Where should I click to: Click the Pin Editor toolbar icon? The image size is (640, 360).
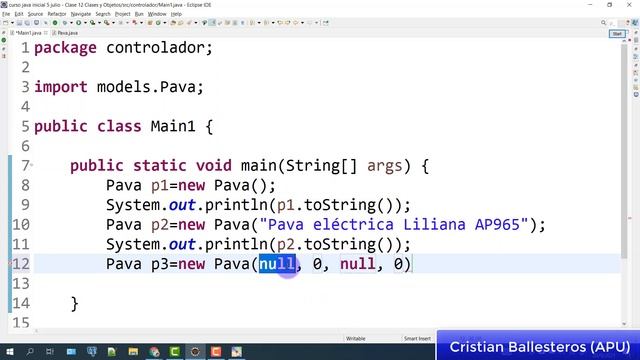(x=325, y=23)
